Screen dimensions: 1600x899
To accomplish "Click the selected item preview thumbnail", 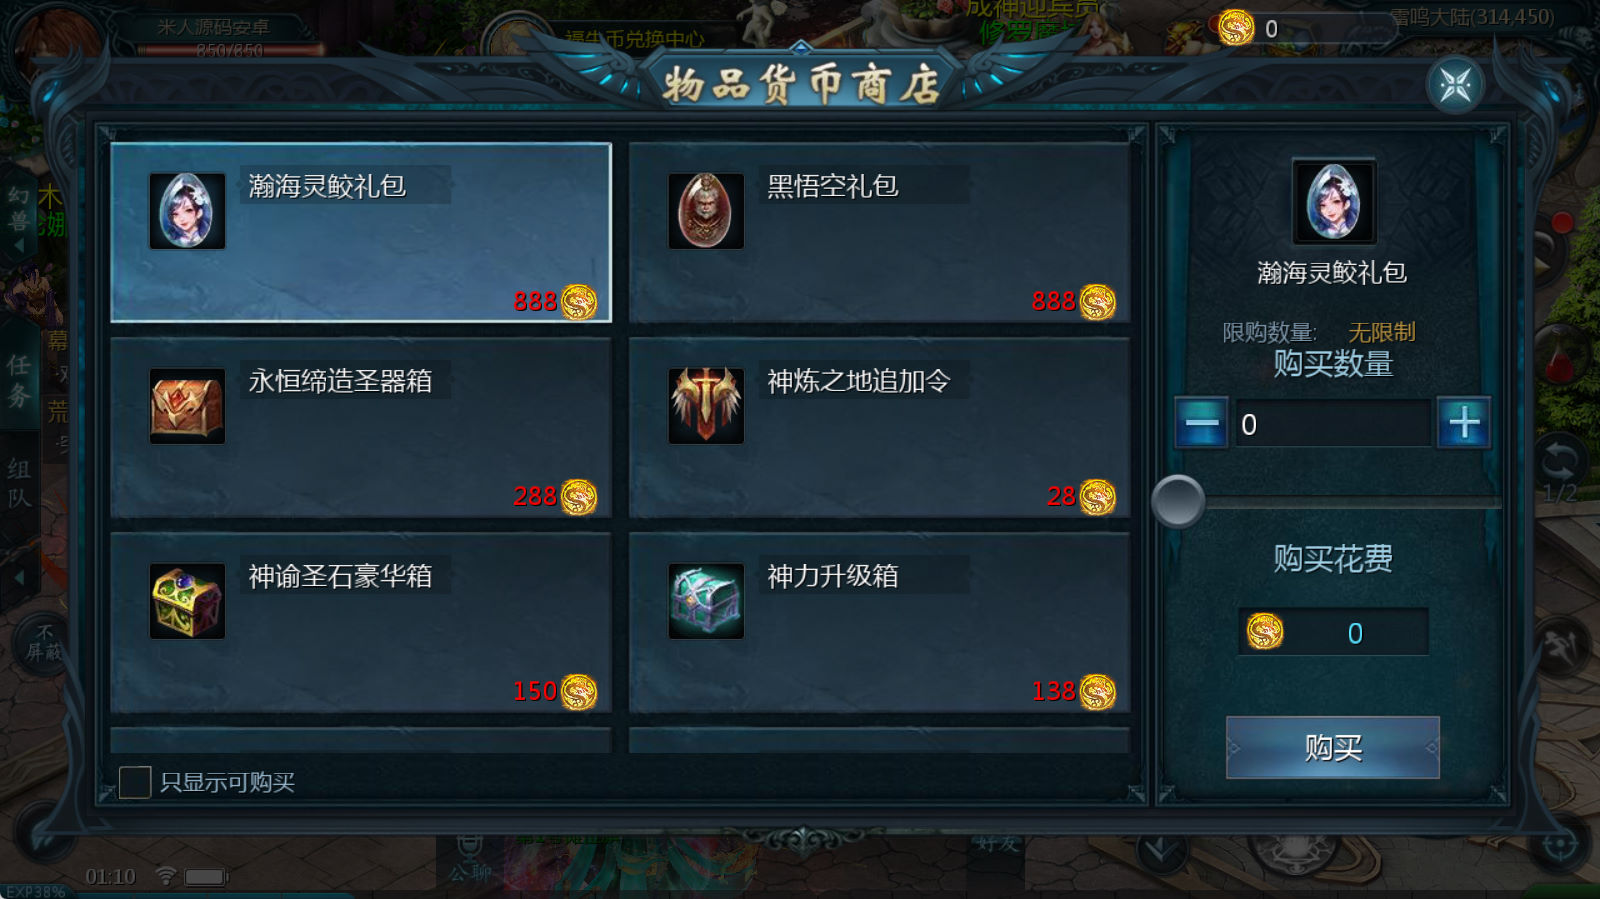I will click(1334, 201).
